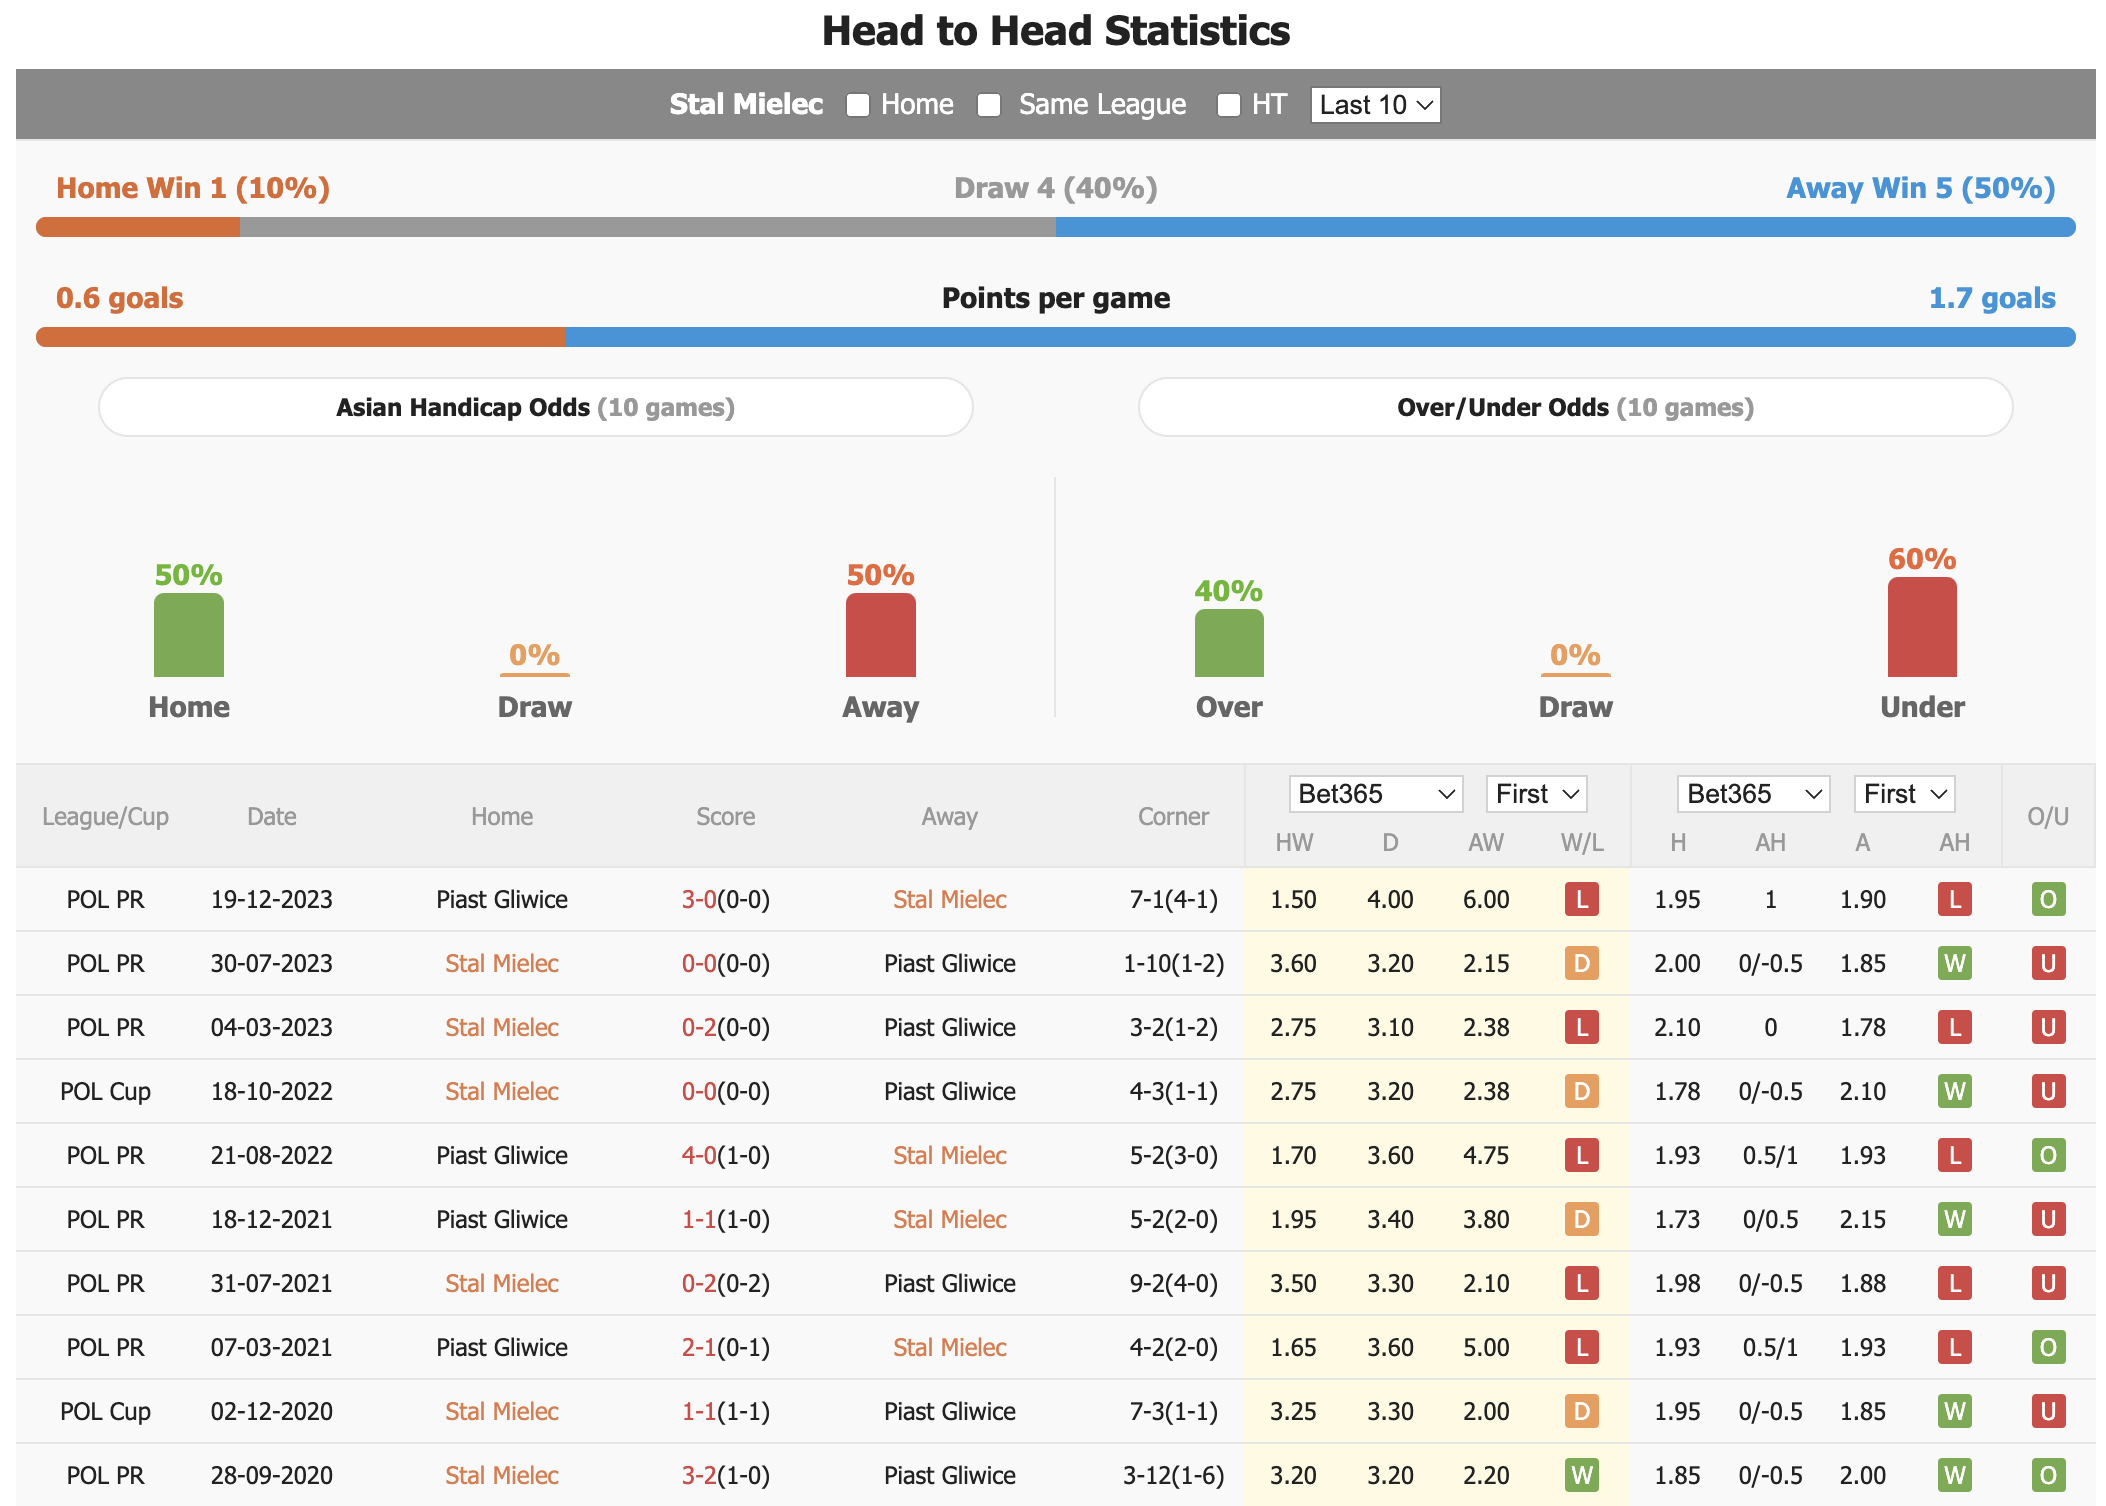Enable the Same League checkbox
Screen dimensions: 2106x1506
pos(989,105)
